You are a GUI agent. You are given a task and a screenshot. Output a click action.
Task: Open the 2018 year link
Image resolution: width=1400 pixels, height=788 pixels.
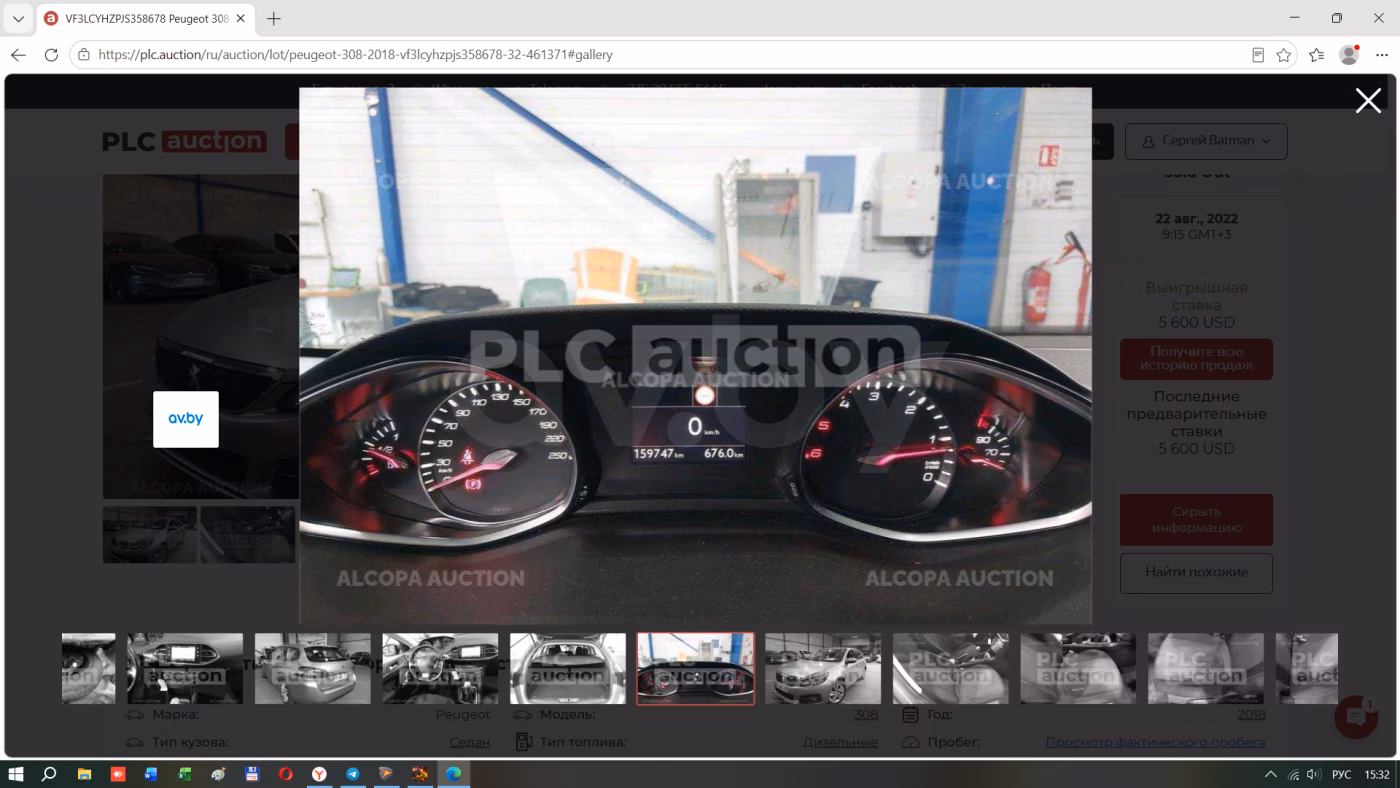tap(1251, 714)
